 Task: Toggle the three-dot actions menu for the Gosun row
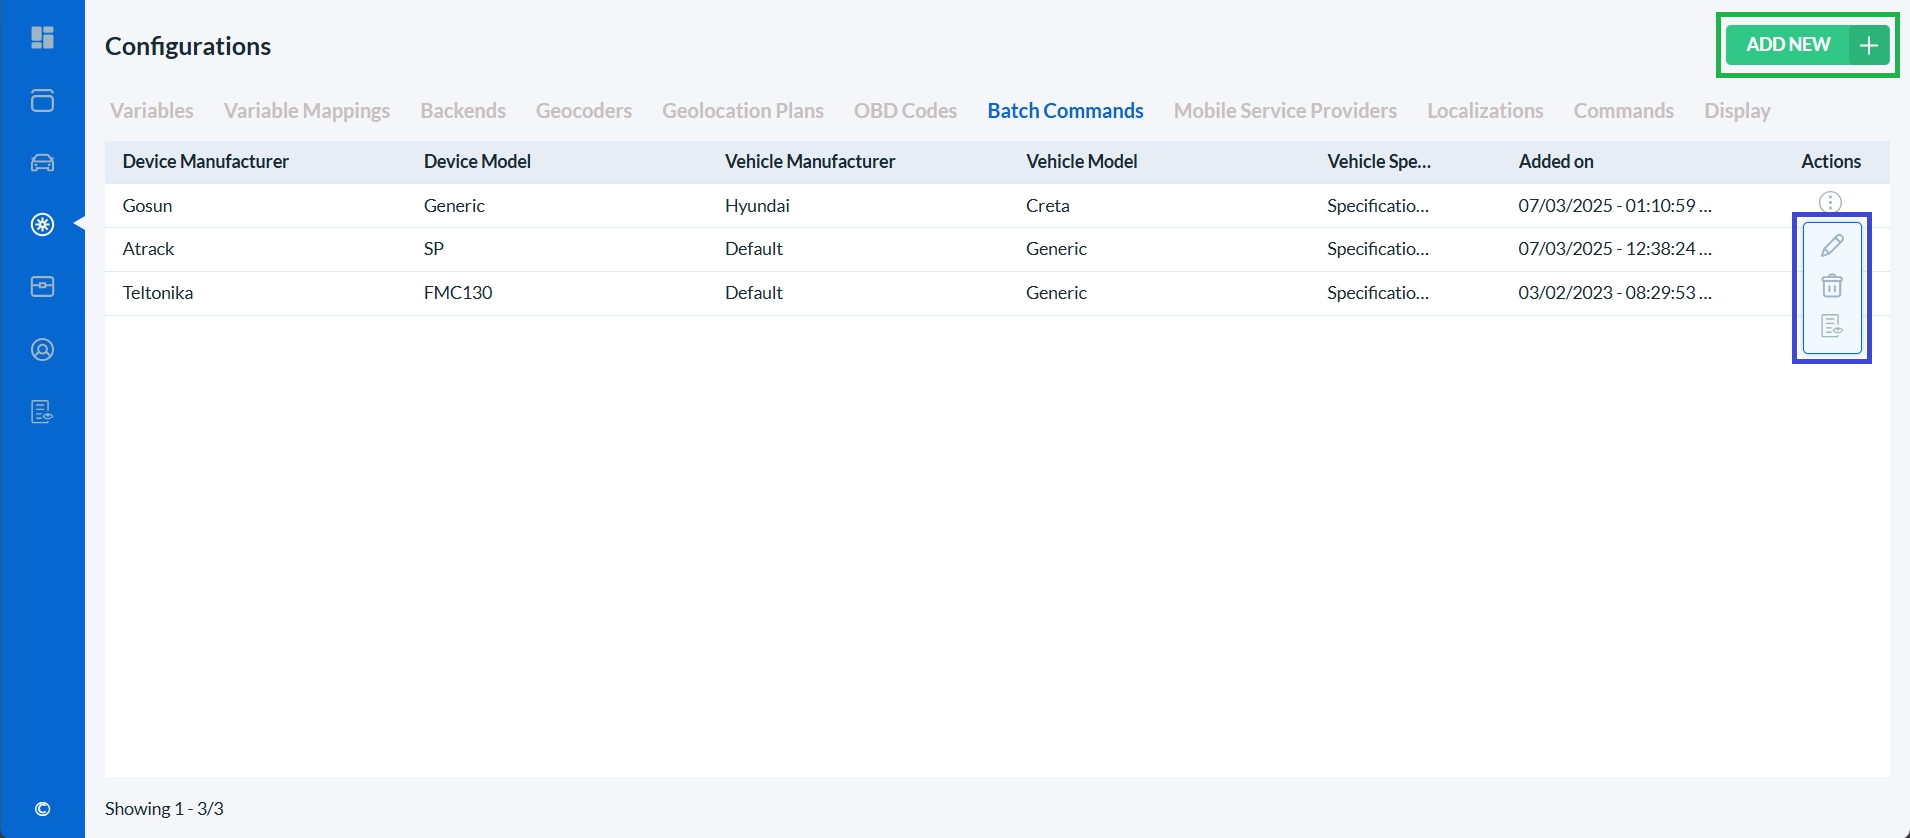click(1830, 203)
